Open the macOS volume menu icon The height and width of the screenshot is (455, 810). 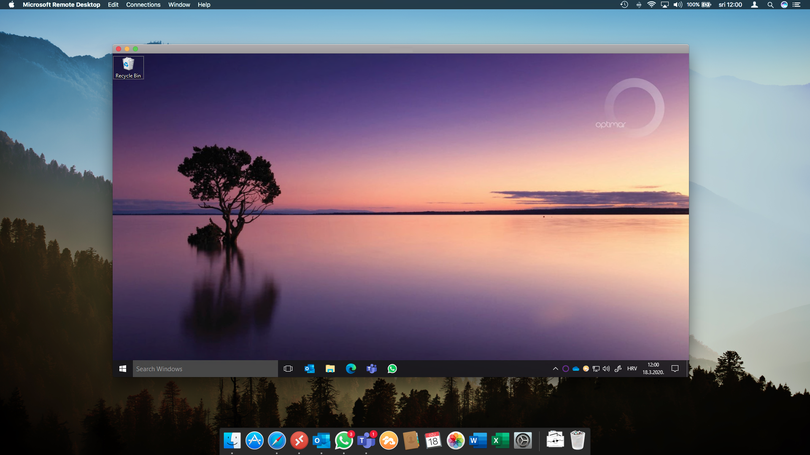[678, 5]
